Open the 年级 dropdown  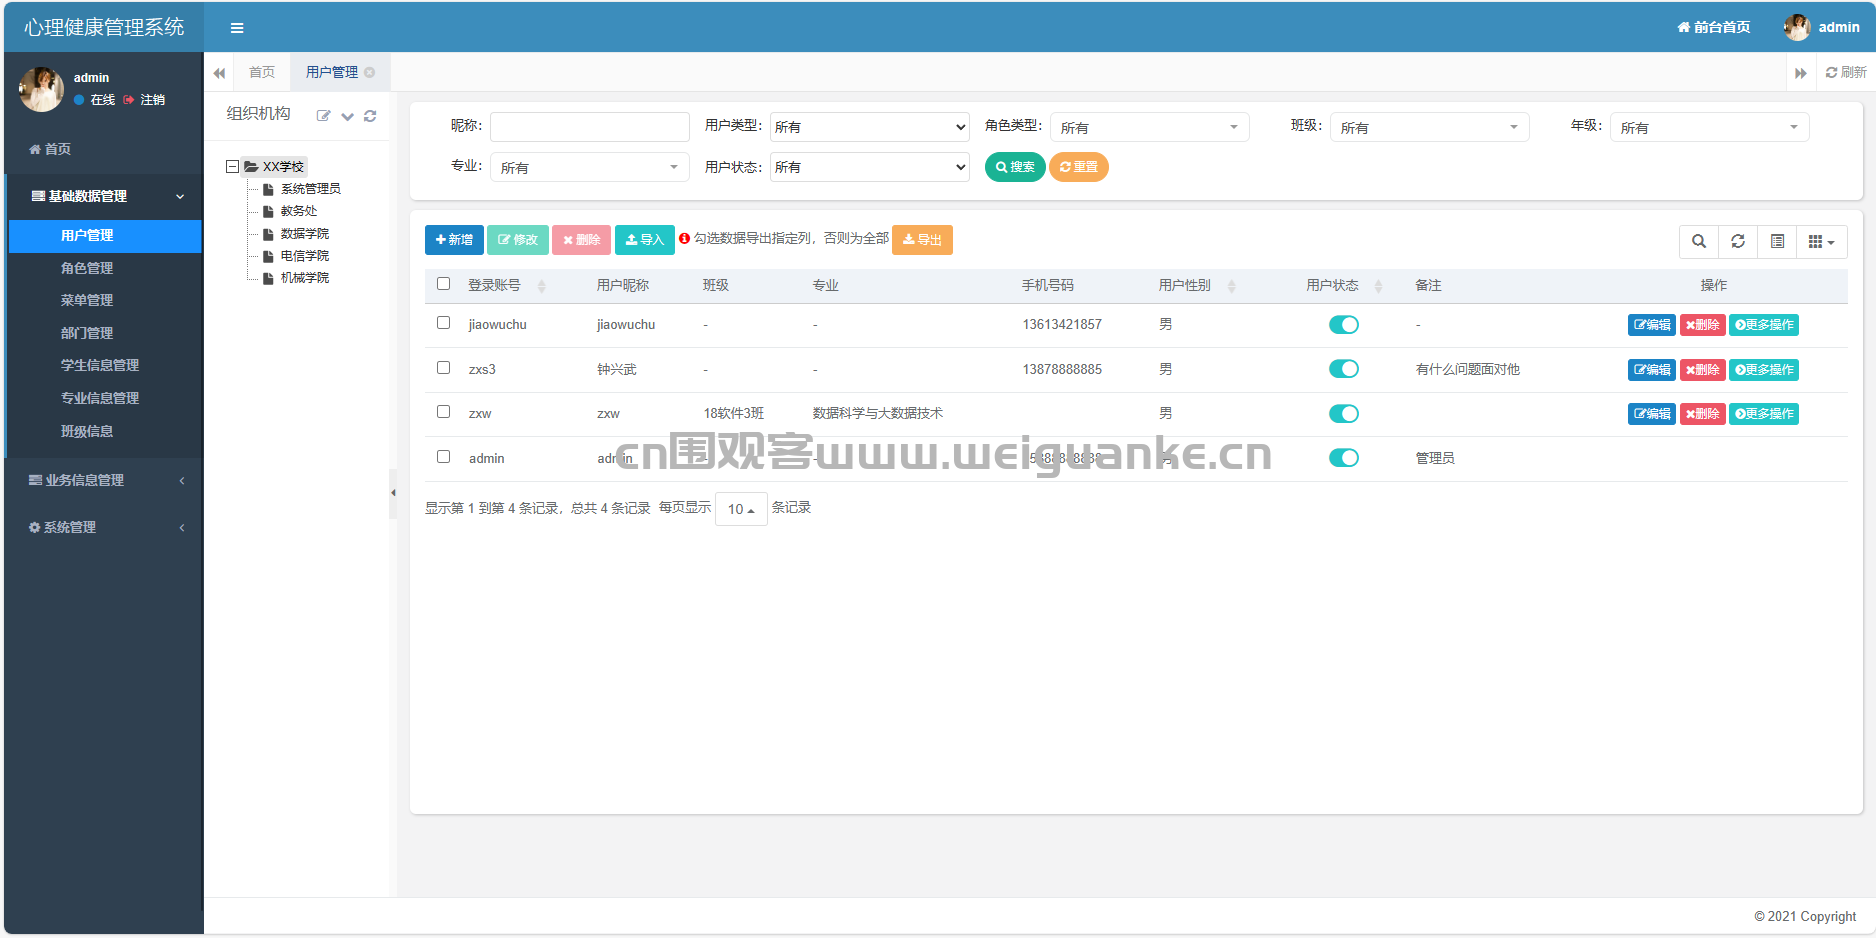1710,127
